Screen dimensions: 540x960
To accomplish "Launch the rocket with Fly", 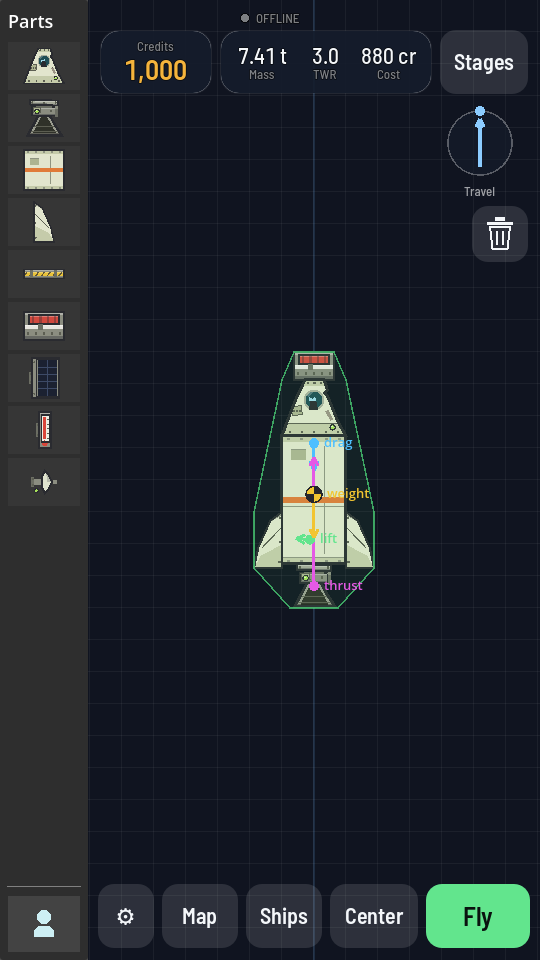I will 478,916.
